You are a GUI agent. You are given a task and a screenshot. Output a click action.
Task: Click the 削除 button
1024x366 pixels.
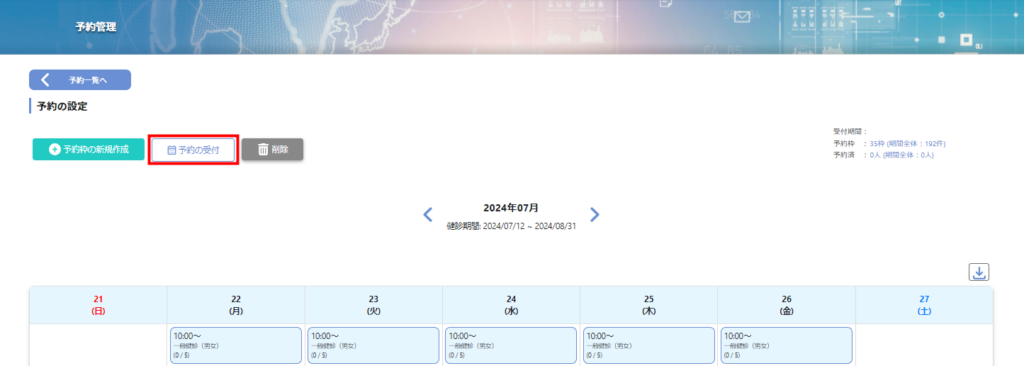pos(272,150)
